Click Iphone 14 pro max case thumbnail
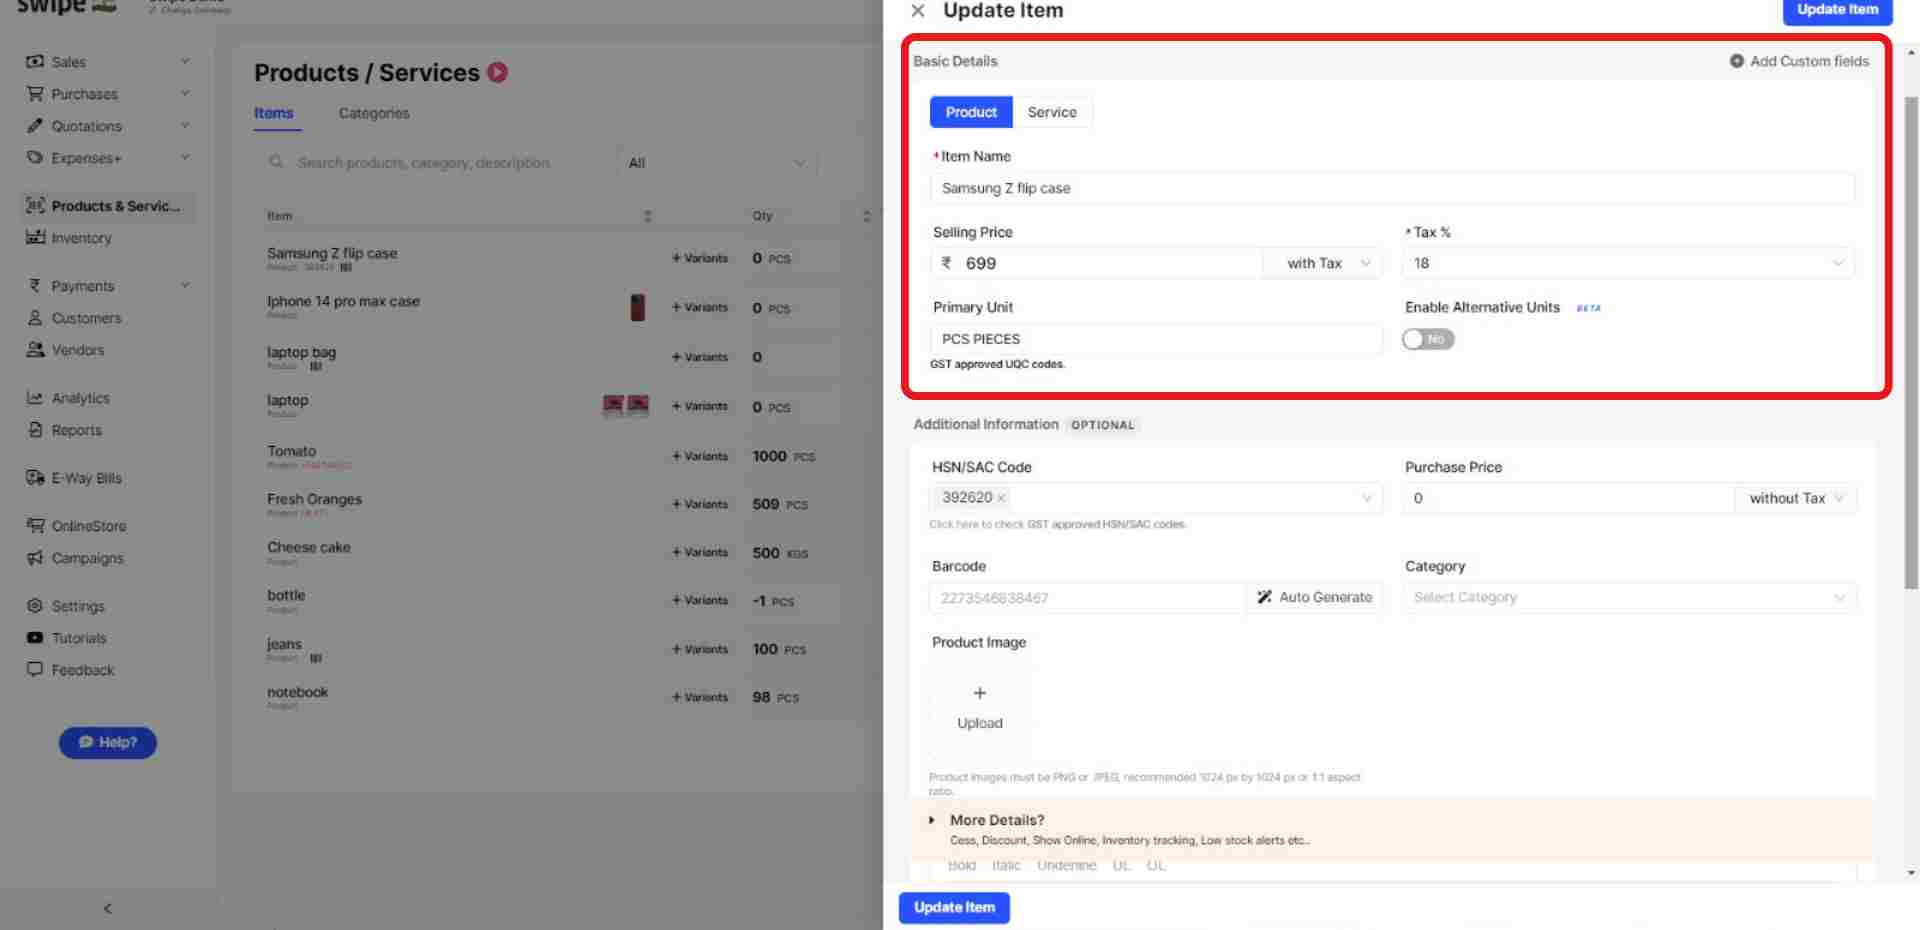This screenshot has height=930, width=1920. click(x=637, y=307)
